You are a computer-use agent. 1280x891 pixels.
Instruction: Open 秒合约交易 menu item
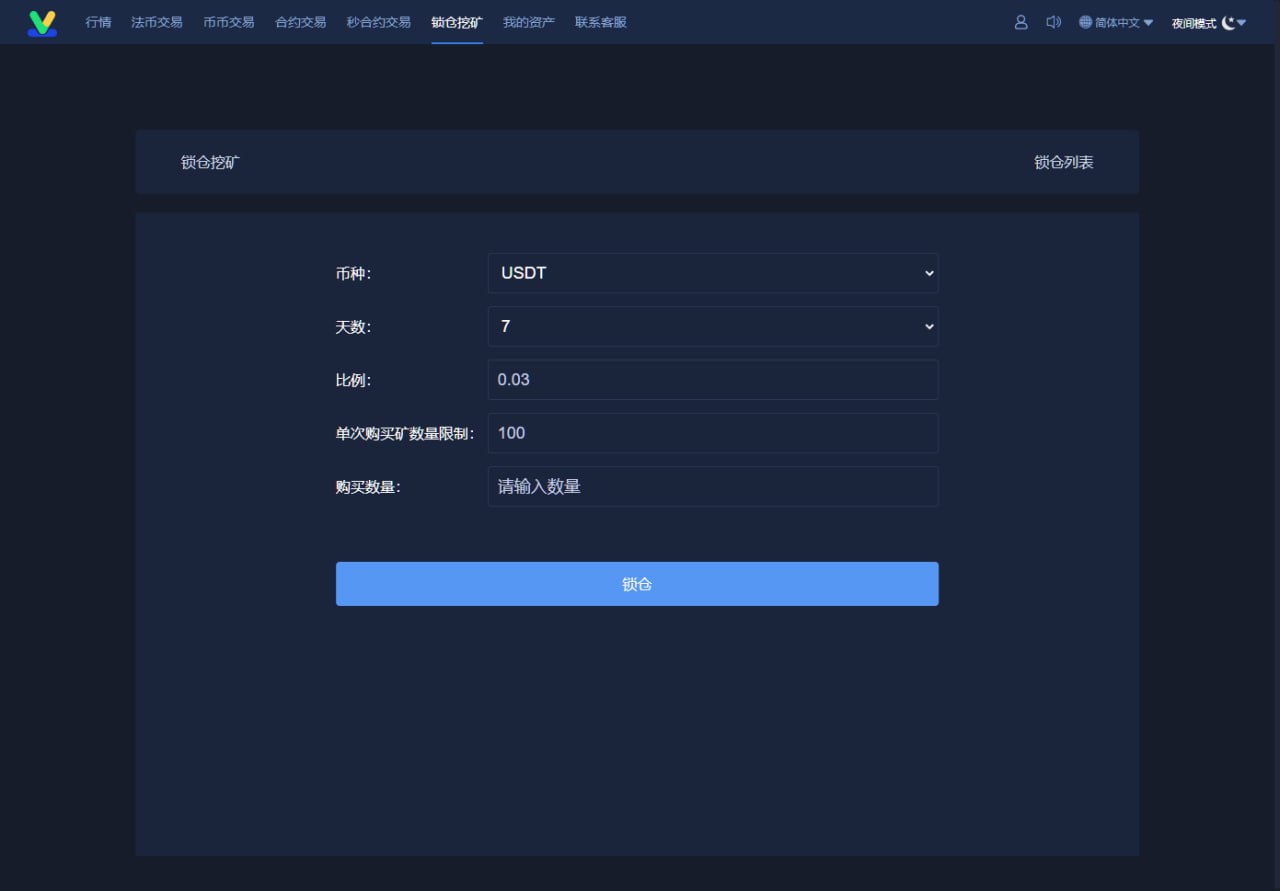pos(379,22)
